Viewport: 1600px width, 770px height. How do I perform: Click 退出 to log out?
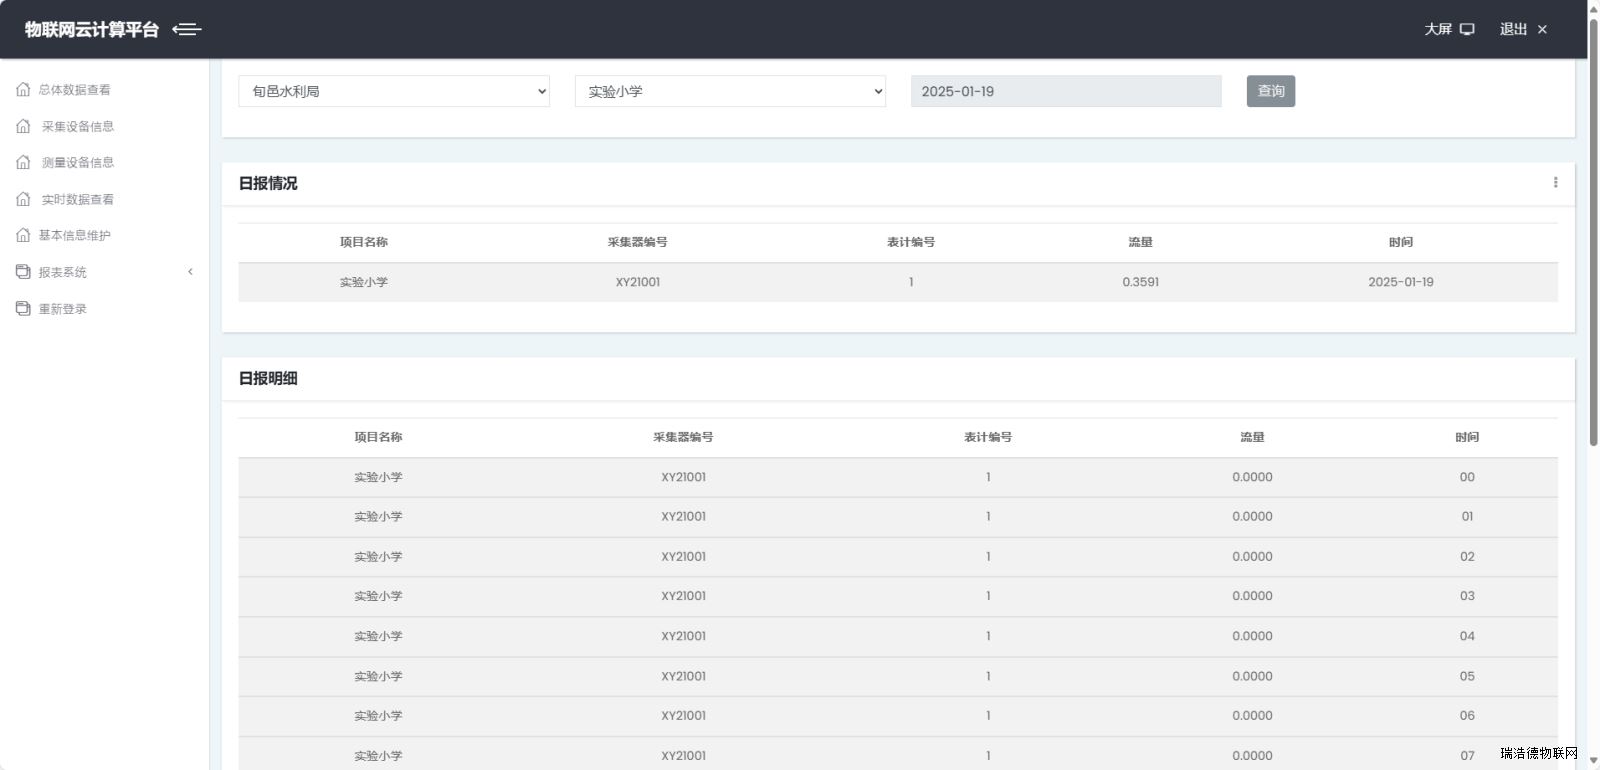click(1522, 29)
